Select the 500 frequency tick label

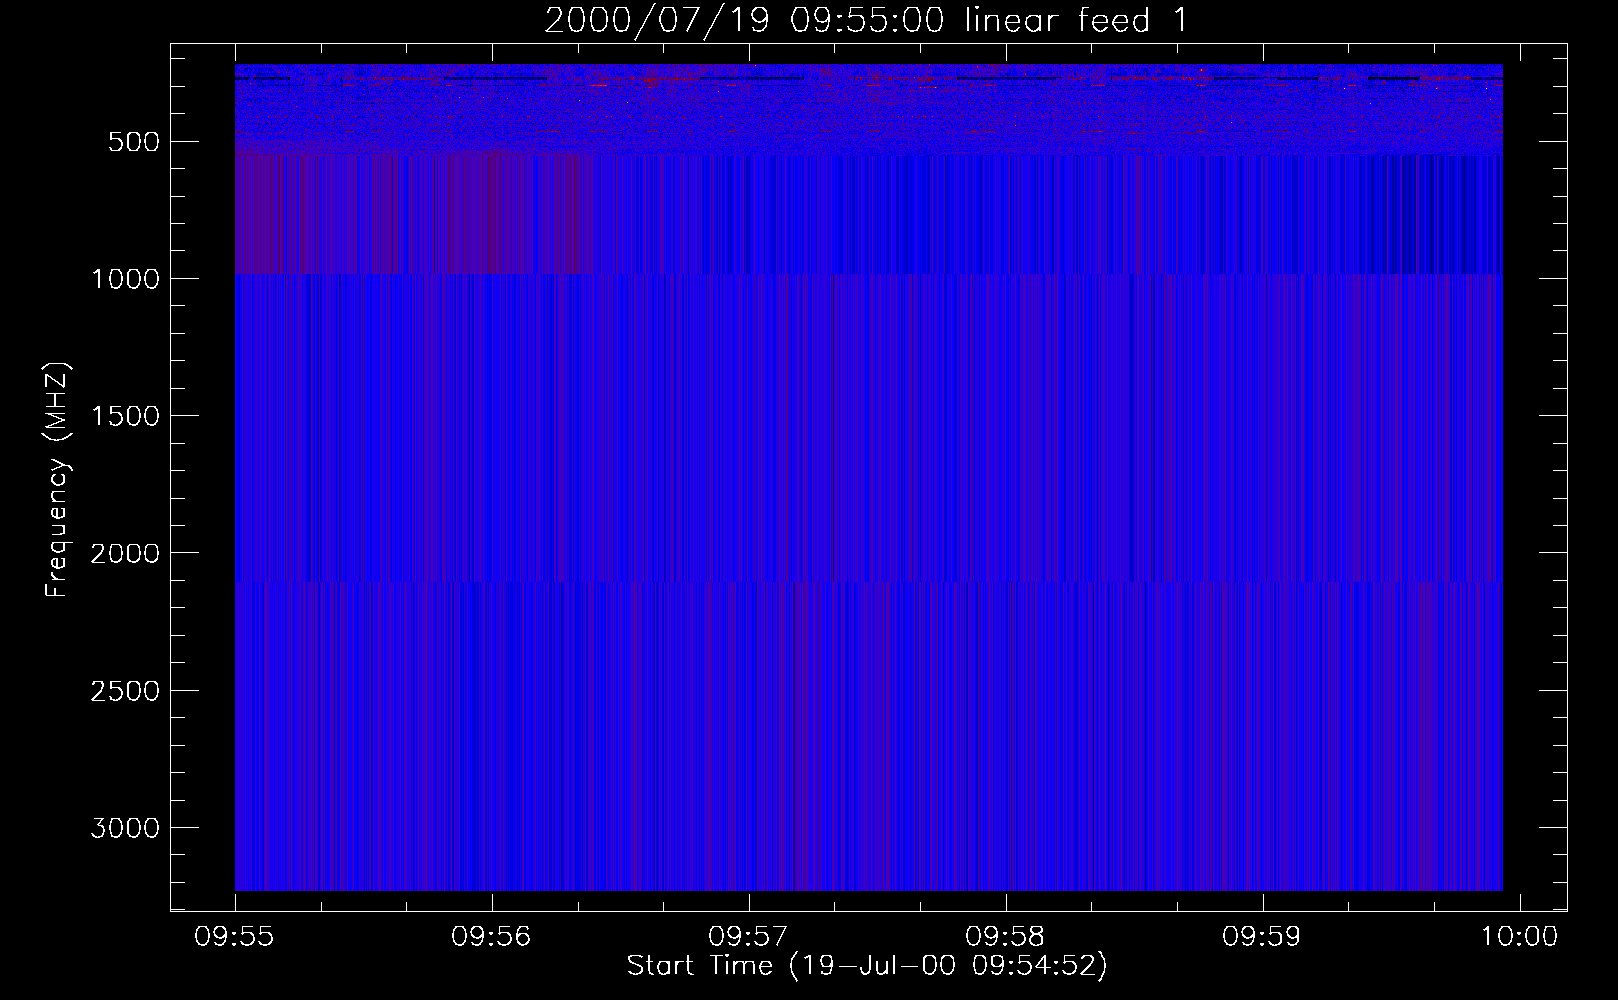click(x=135, y=142)
